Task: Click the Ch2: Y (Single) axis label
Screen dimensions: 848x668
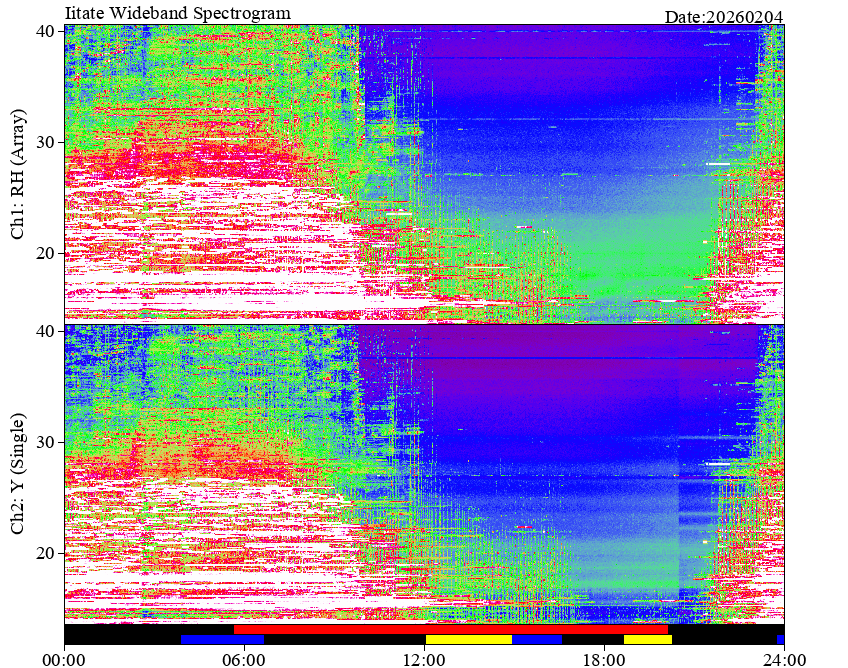Action: coord(18,473)
